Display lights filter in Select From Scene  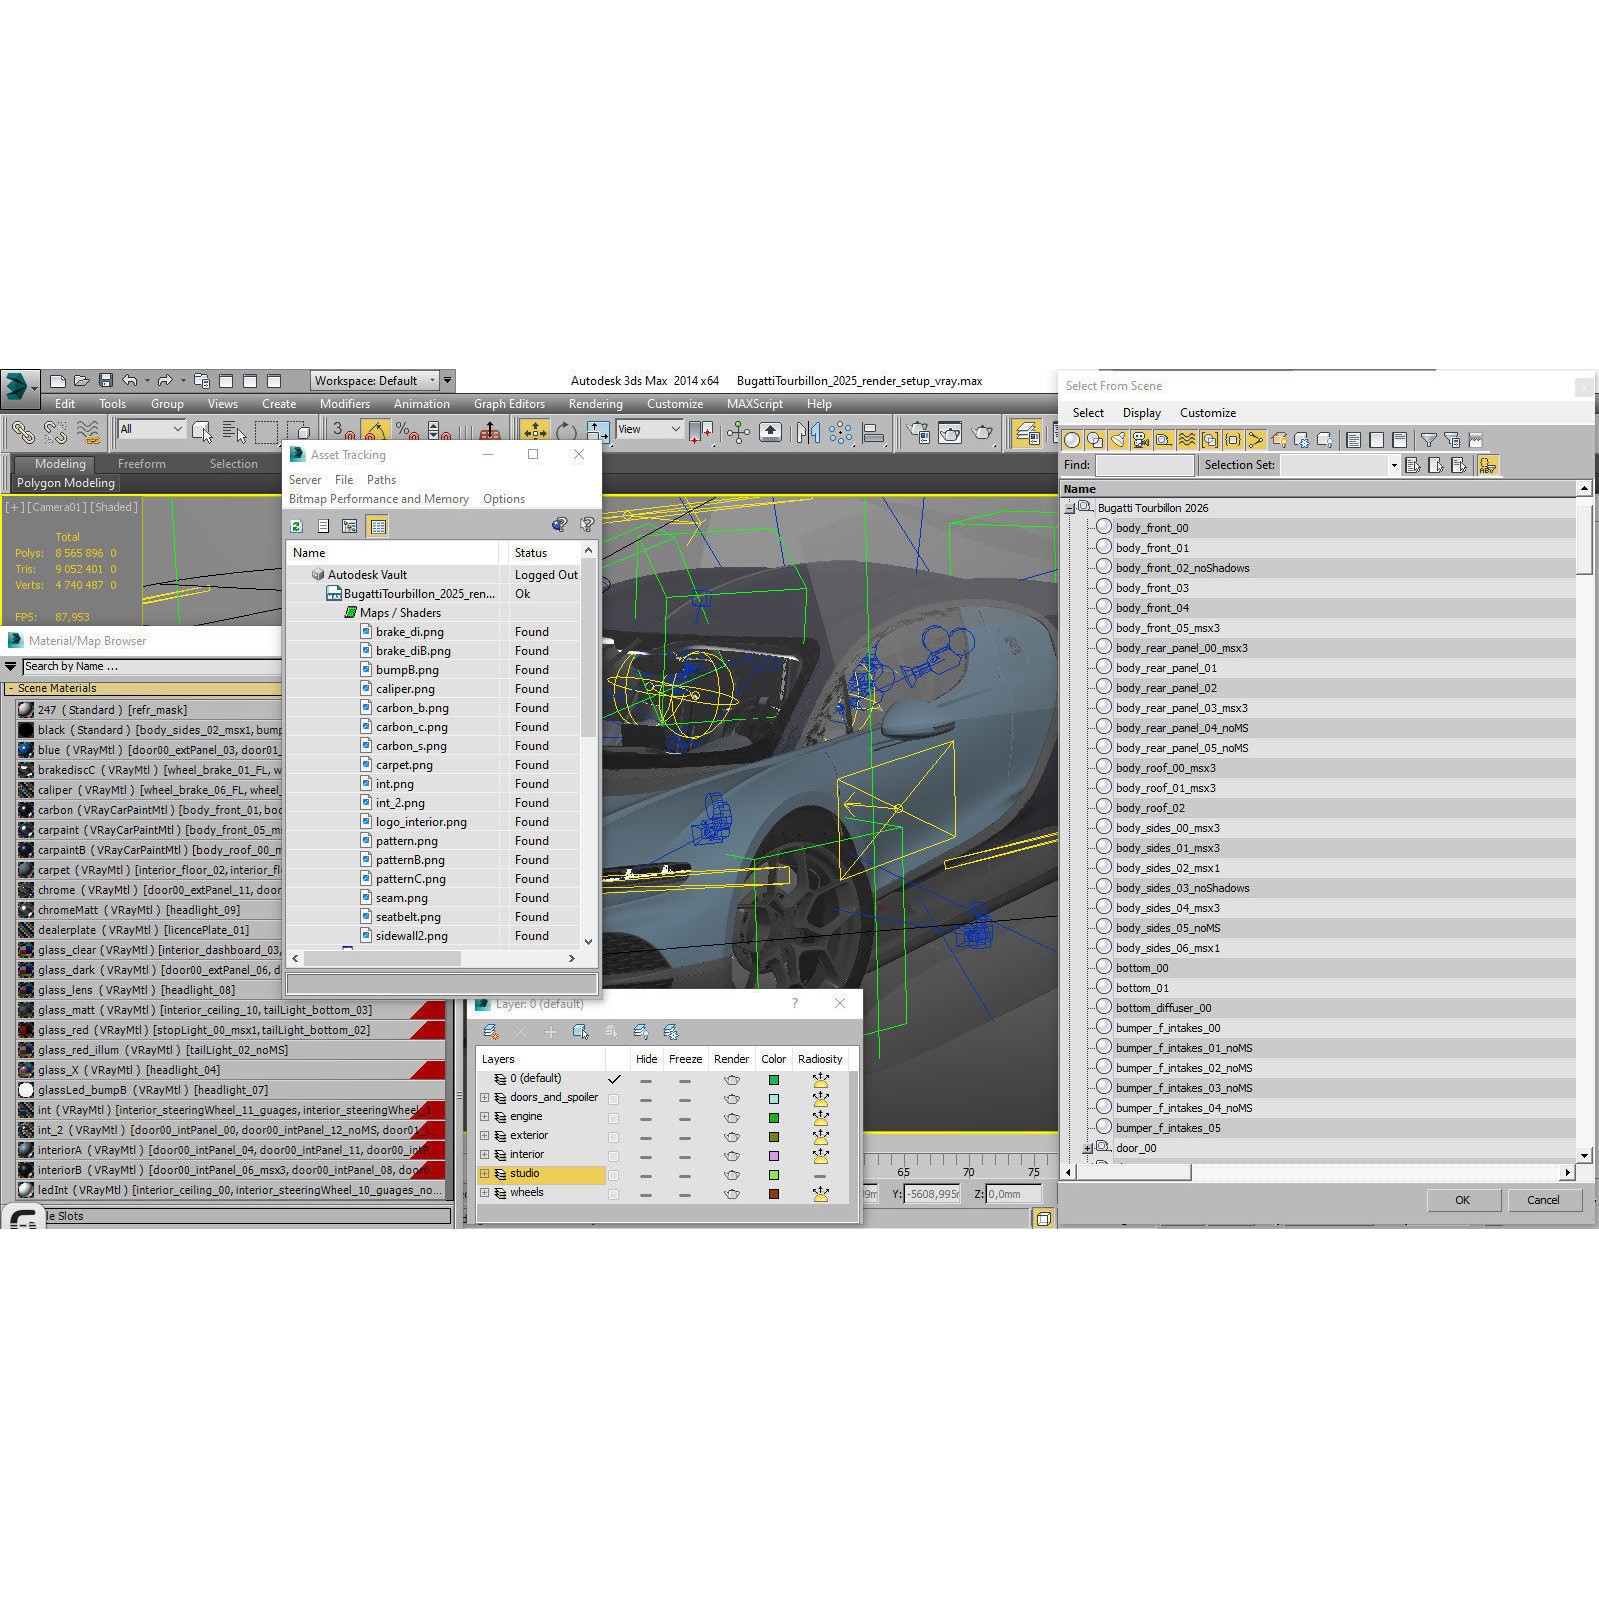[x=1118, y=440]
